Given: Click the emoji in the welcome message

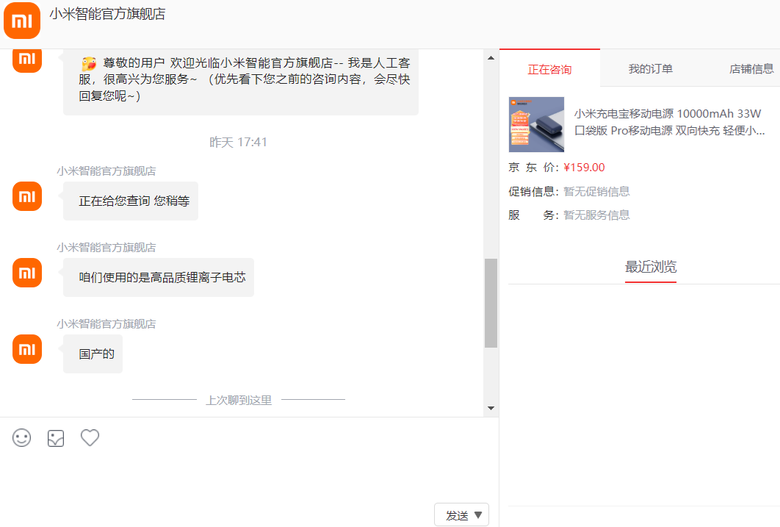Looking at the screenshot, I should [x=89, y=64].
